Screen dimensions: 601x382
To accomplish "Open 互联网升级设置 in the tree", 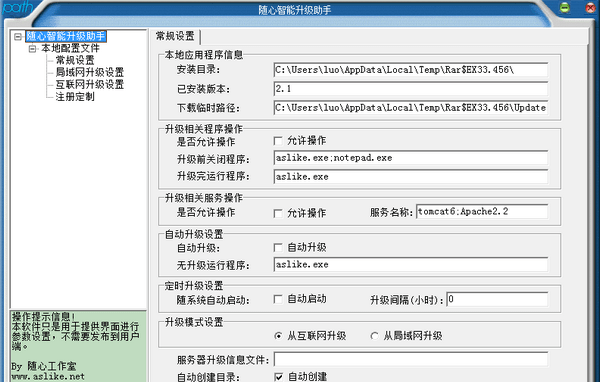I will [x=90, y=84].
